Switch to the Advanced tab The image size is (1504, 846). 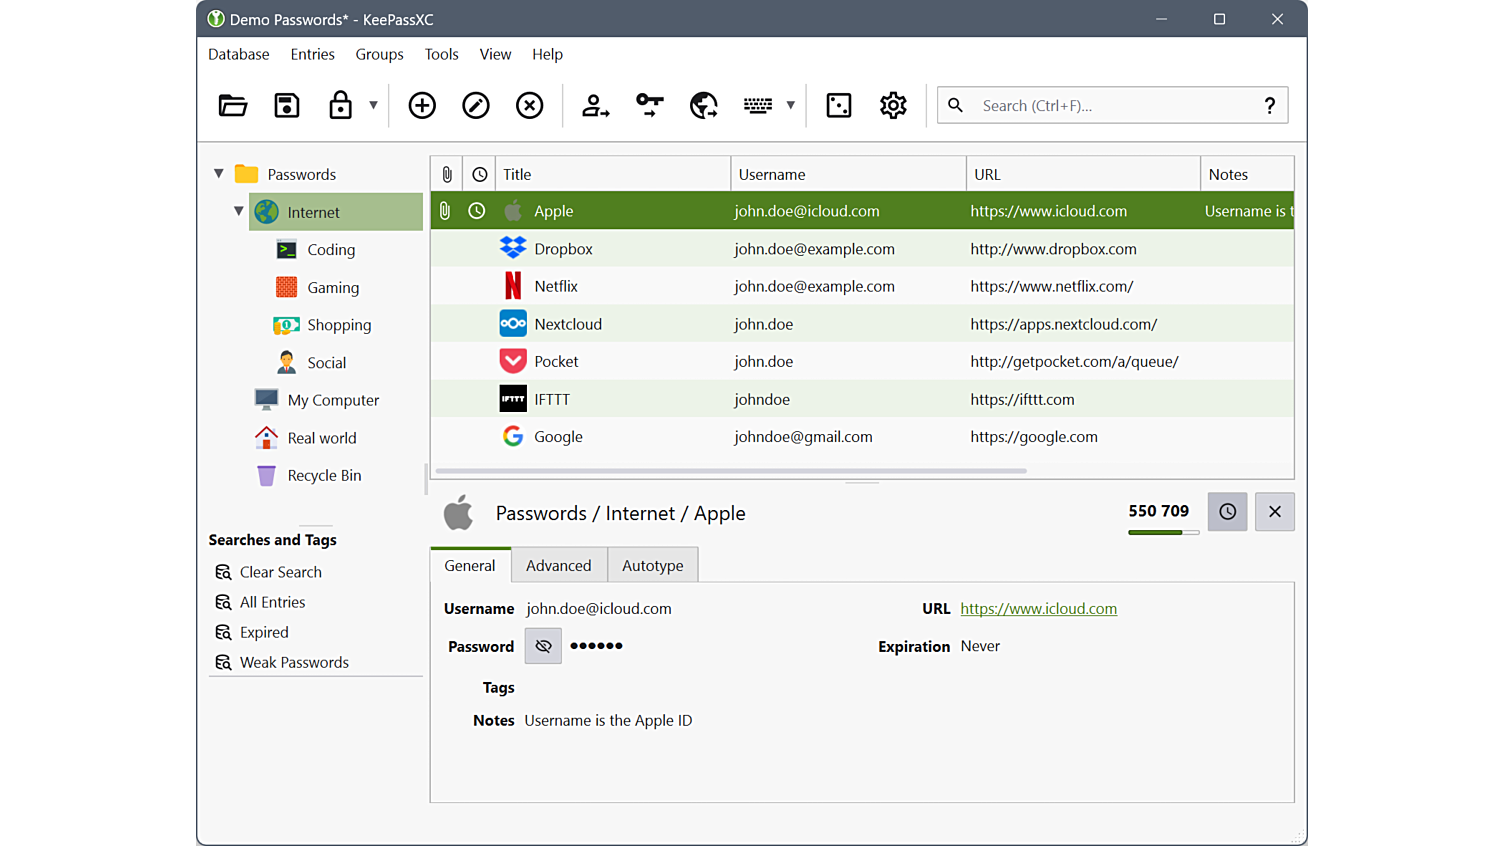tap(558, 565)
